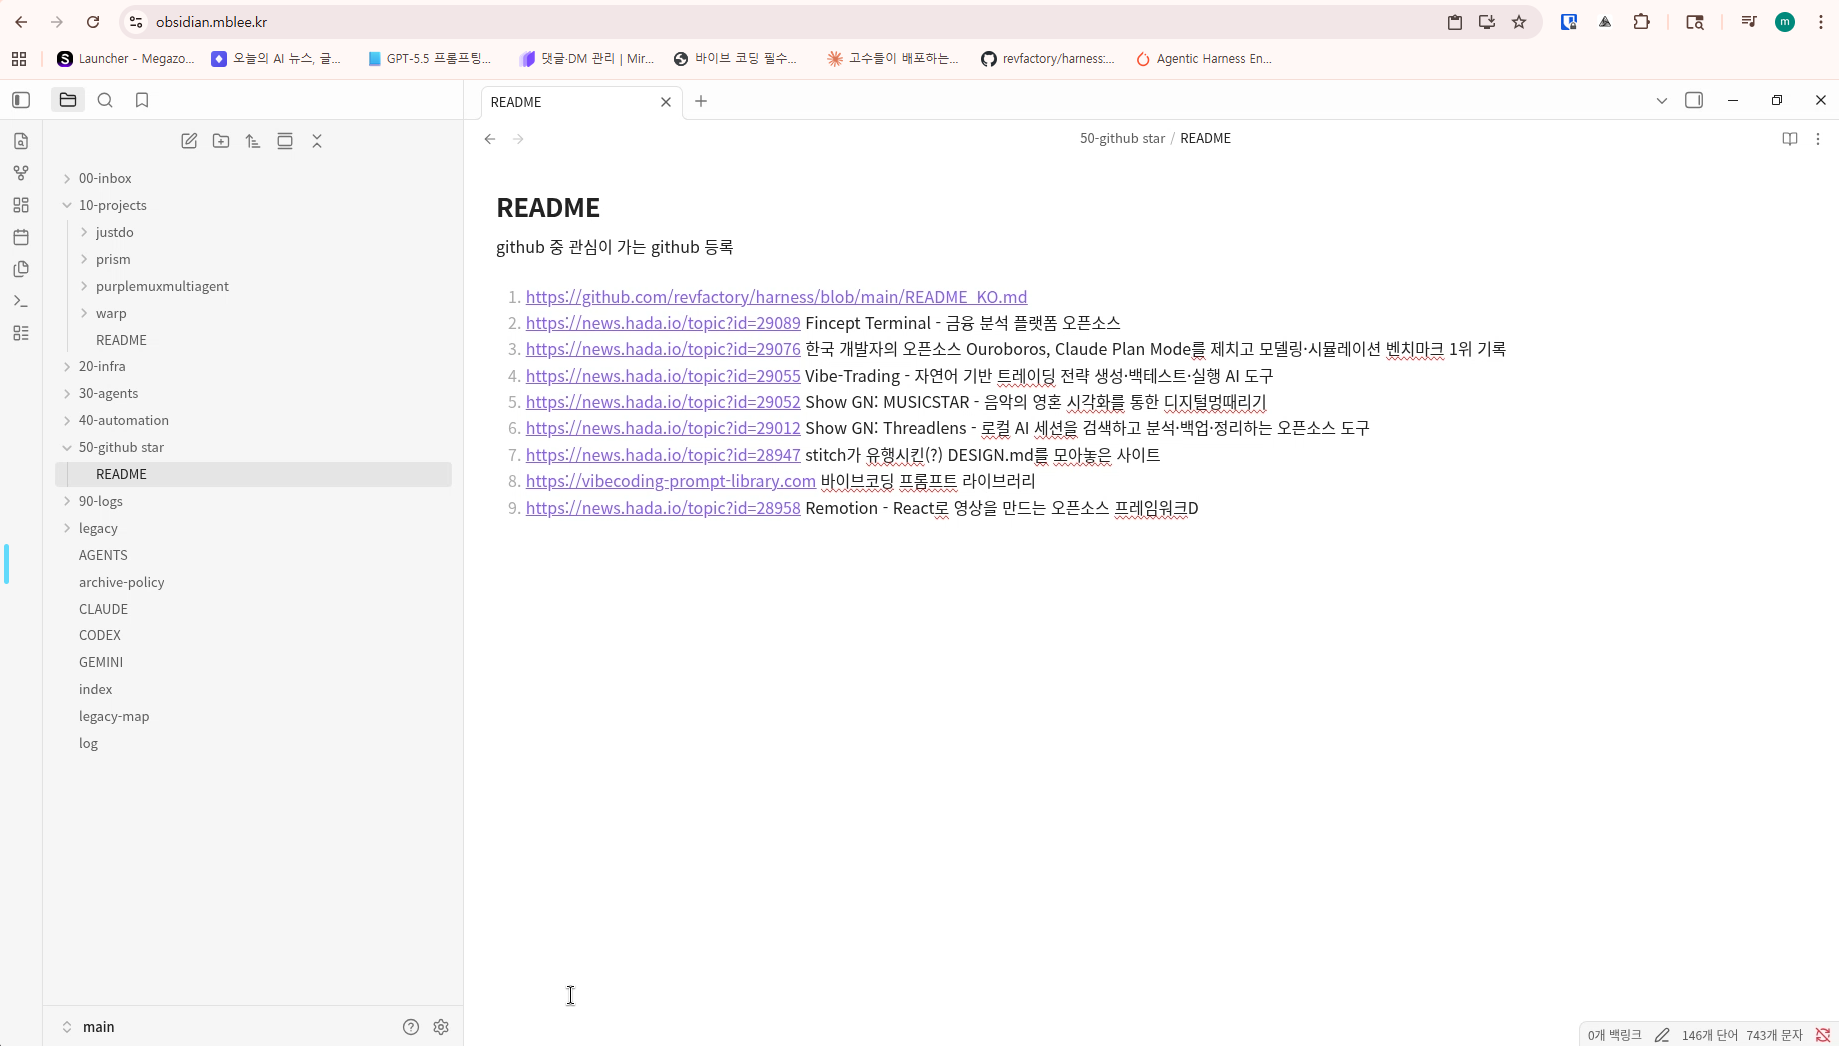
Task: Open the archive-policy note
Action: click(253, 582)
